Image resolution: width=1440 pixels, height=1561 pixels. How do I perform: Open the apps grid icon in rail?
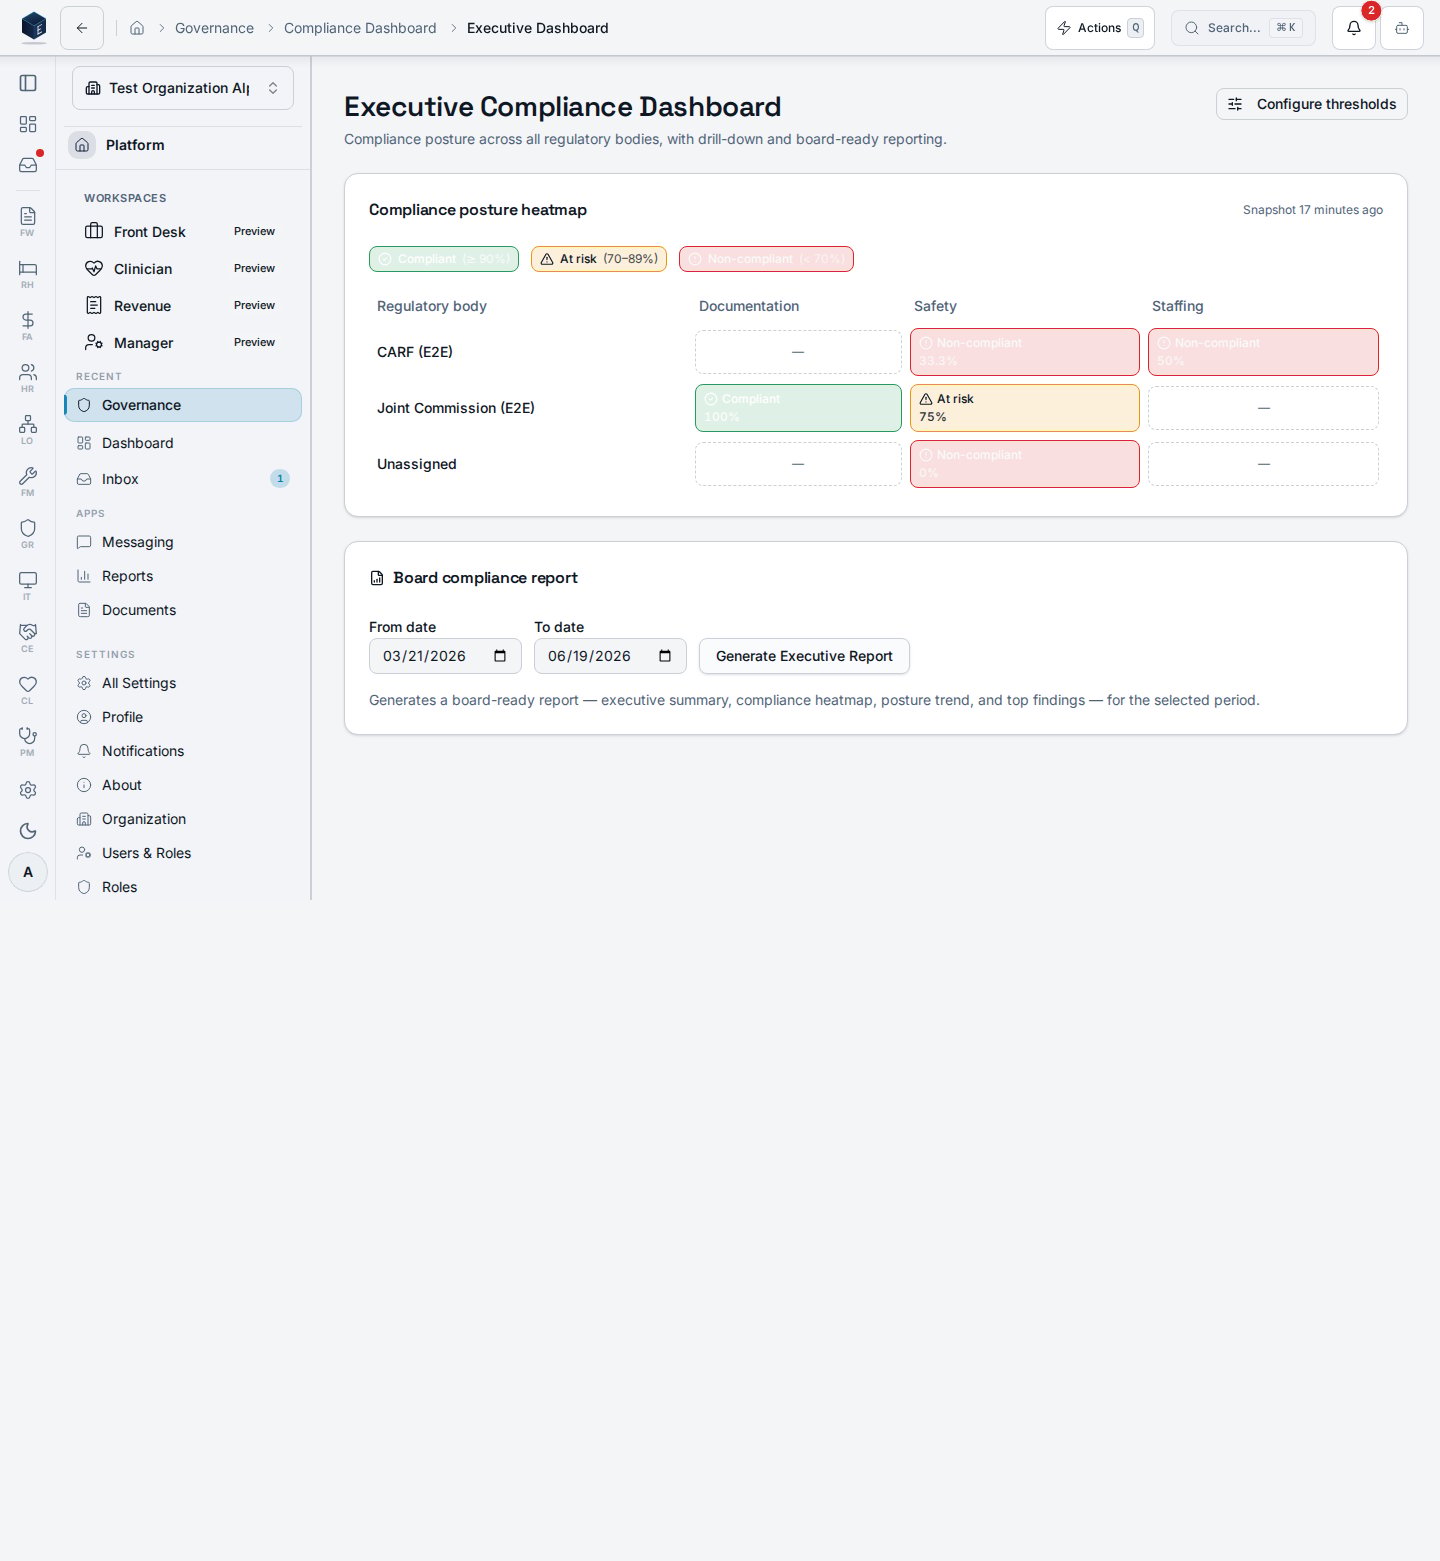point(28,124)
